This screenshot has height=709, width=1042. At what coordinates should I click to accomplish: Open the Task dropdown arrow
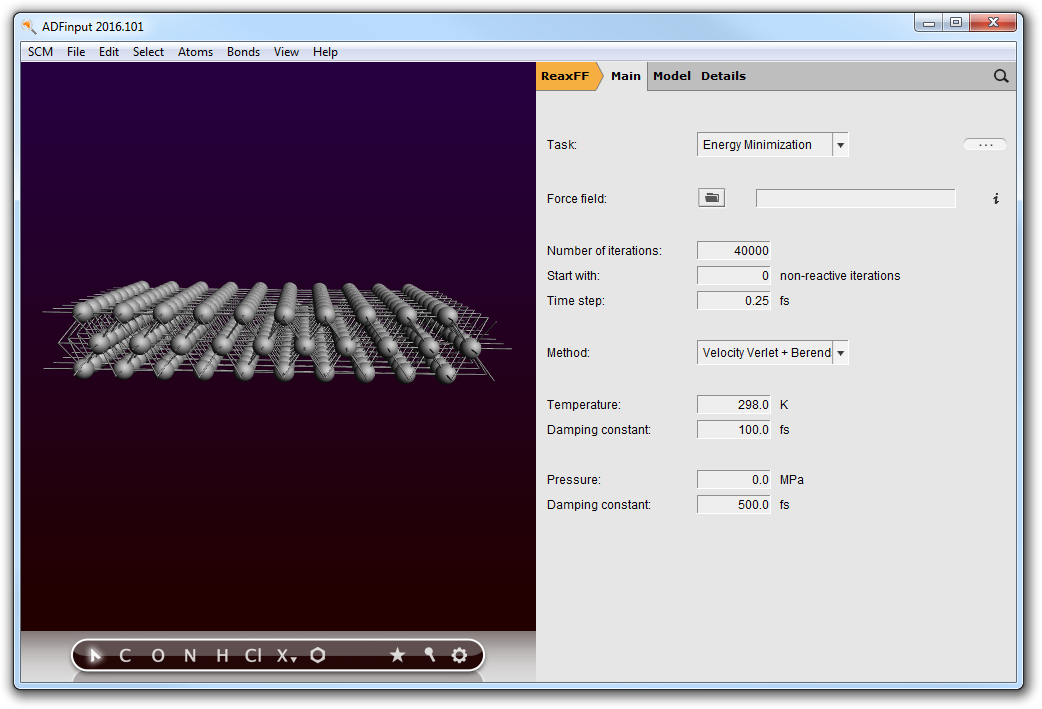840,145
